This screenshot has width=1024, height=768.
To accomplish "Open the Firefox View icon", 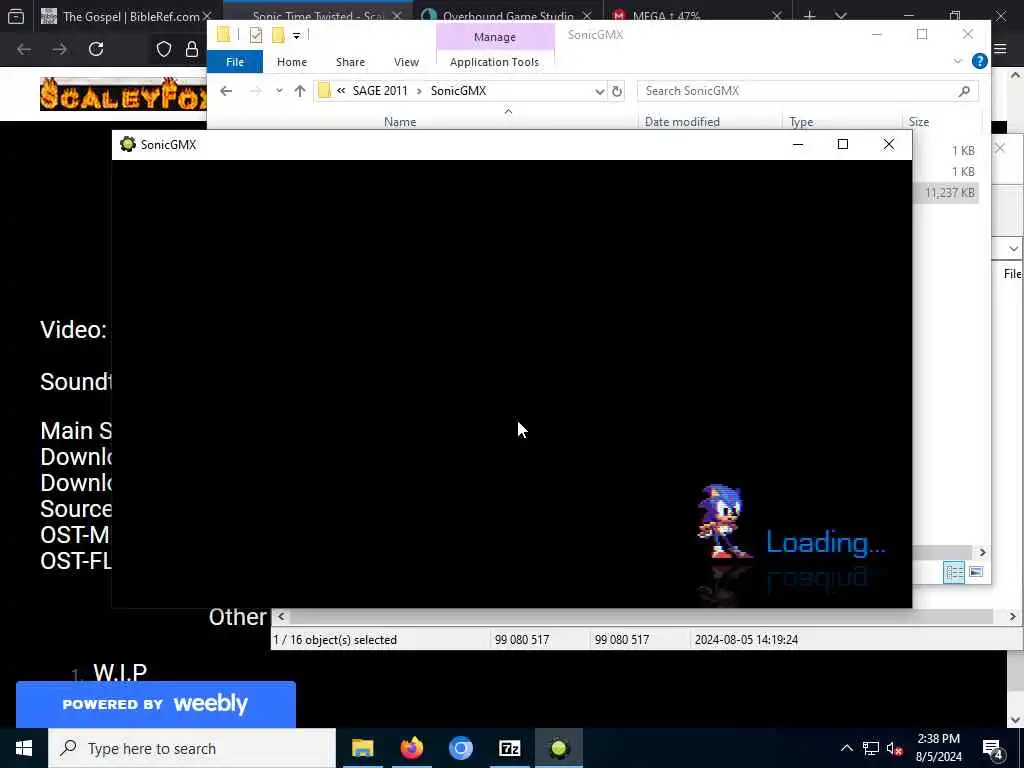I will 16,16.
